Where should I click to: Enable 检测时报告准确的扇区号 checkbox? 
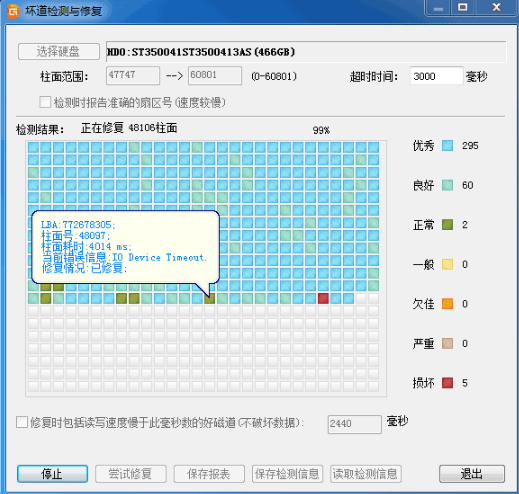click(45, 102)
